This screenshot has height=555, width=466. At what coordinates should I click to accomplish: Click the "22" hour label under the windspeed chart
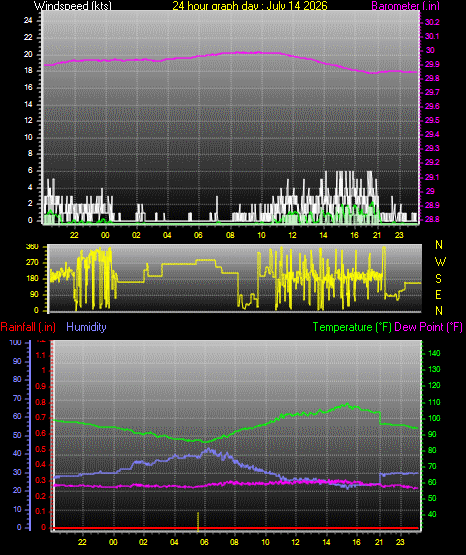pyautogui.click(x=74, y=235)
